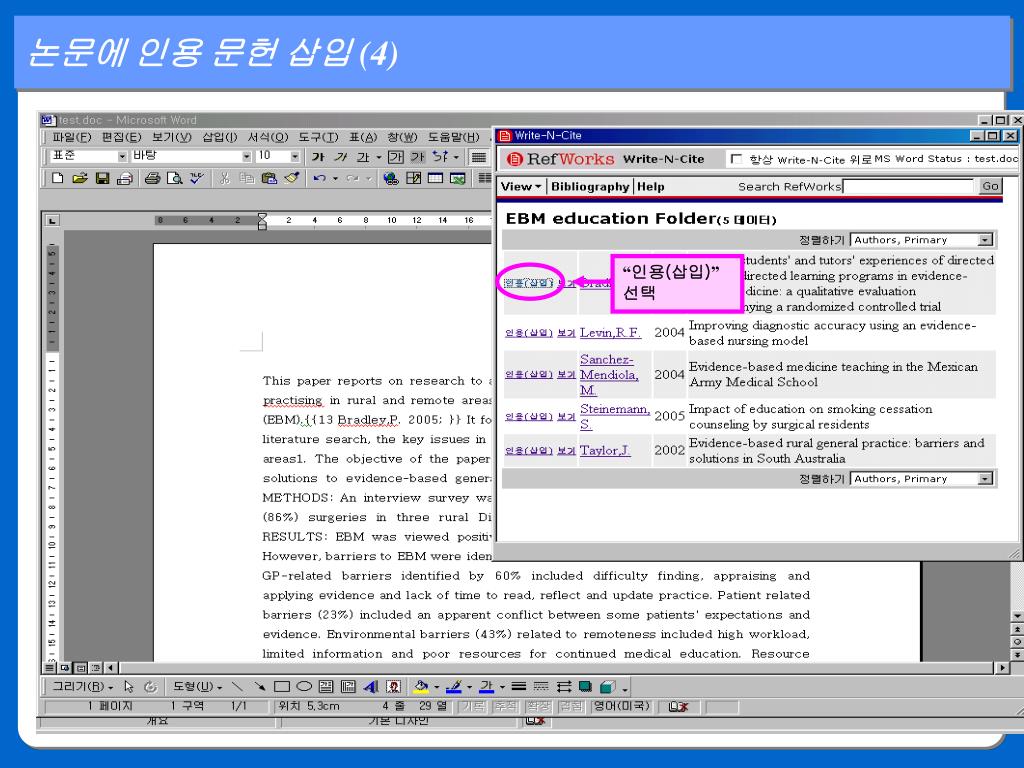Apply underline with the underlined 가 icon
Viewport: 1024px width, 768px height.
coord(362,157)
